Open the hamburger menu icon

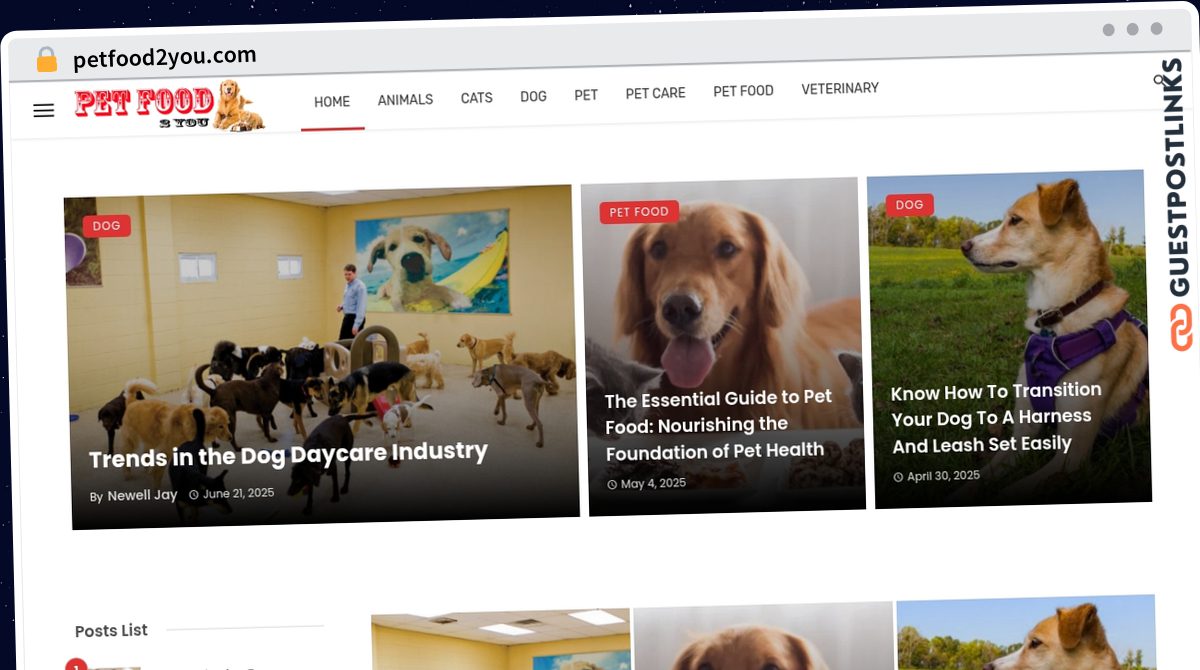[44, 111]
